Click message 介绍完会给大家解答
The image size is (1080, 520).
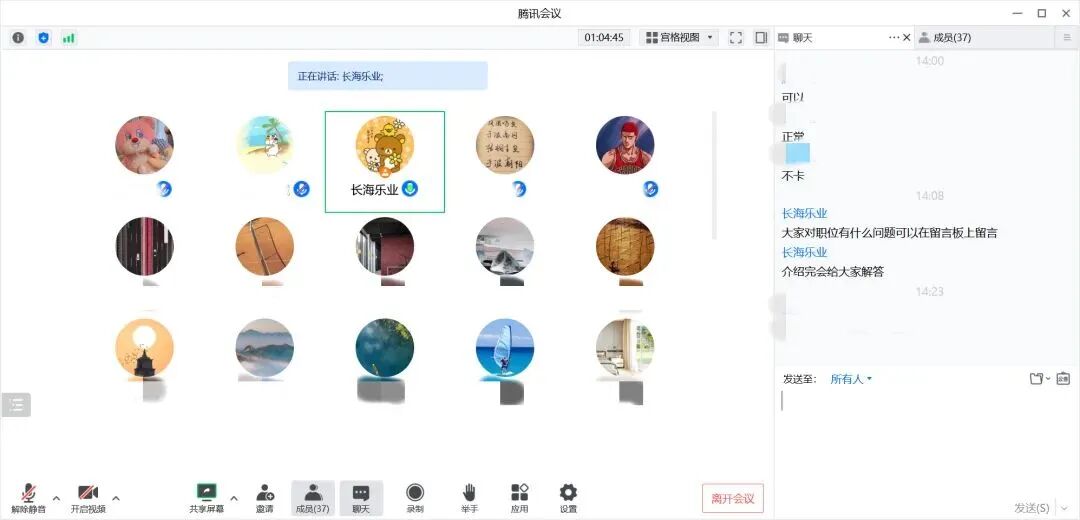point(833,271)
